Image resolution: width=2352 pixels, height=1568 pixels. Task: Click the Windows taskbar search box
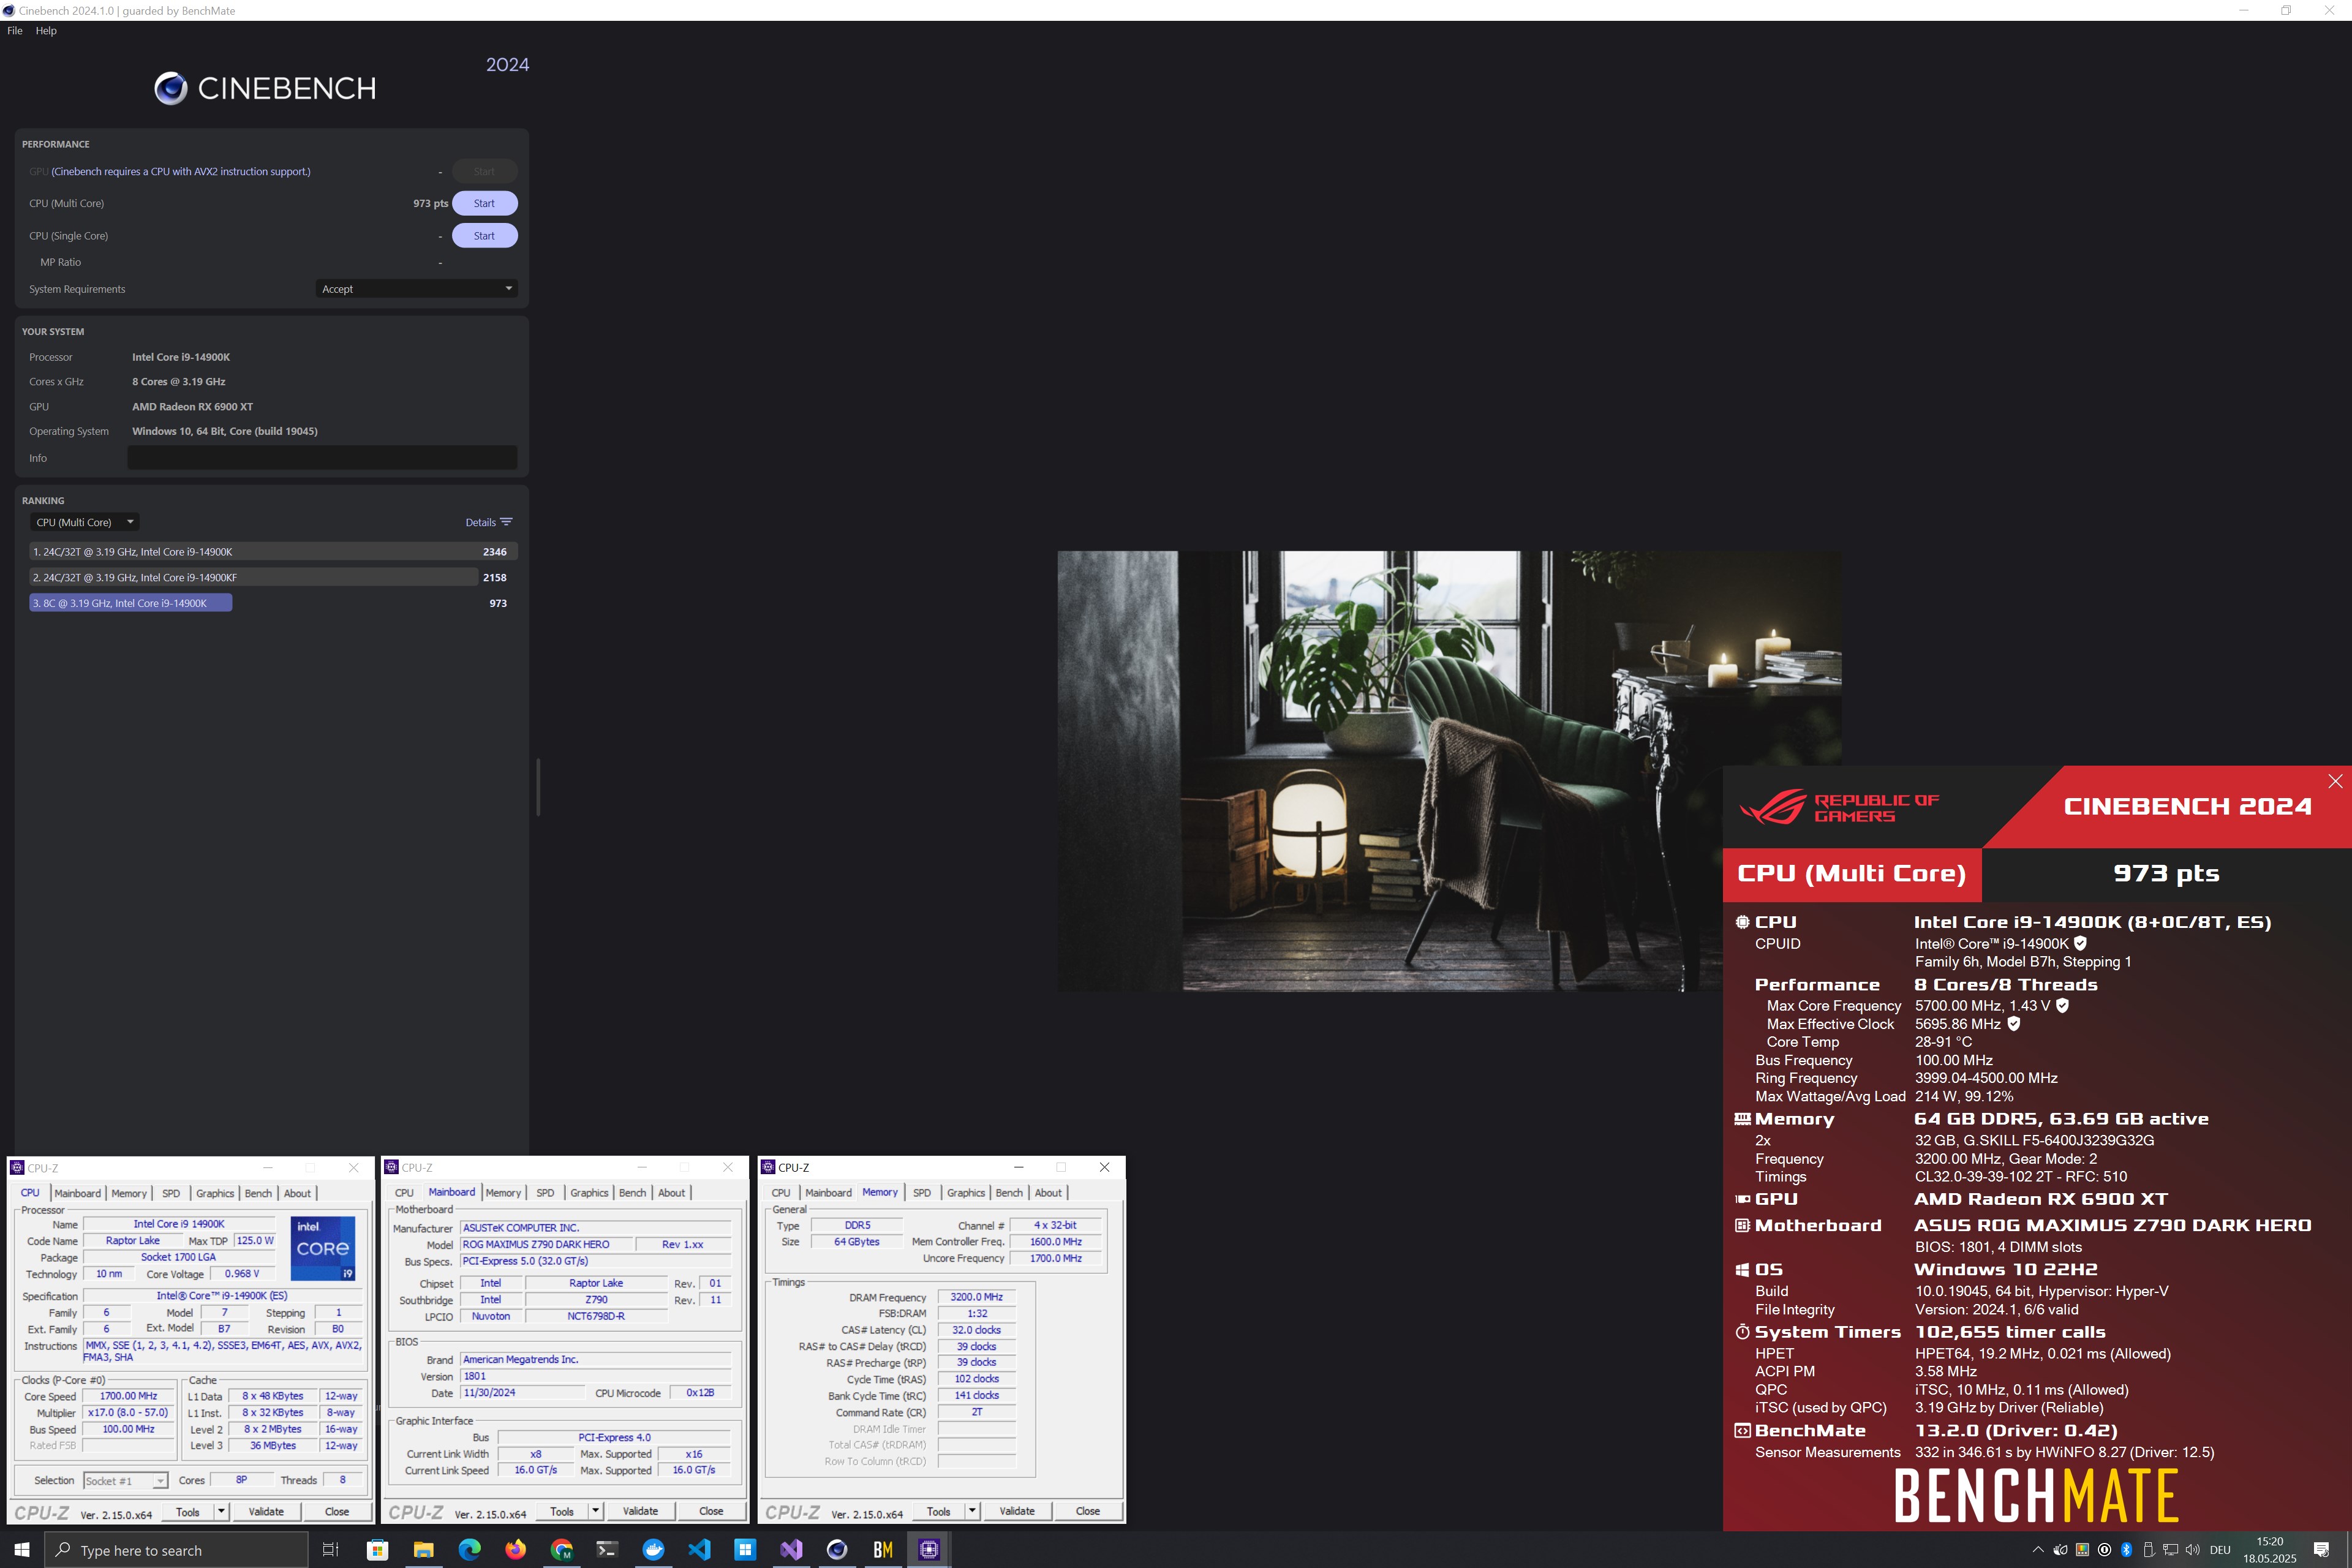click(176, 1550)
